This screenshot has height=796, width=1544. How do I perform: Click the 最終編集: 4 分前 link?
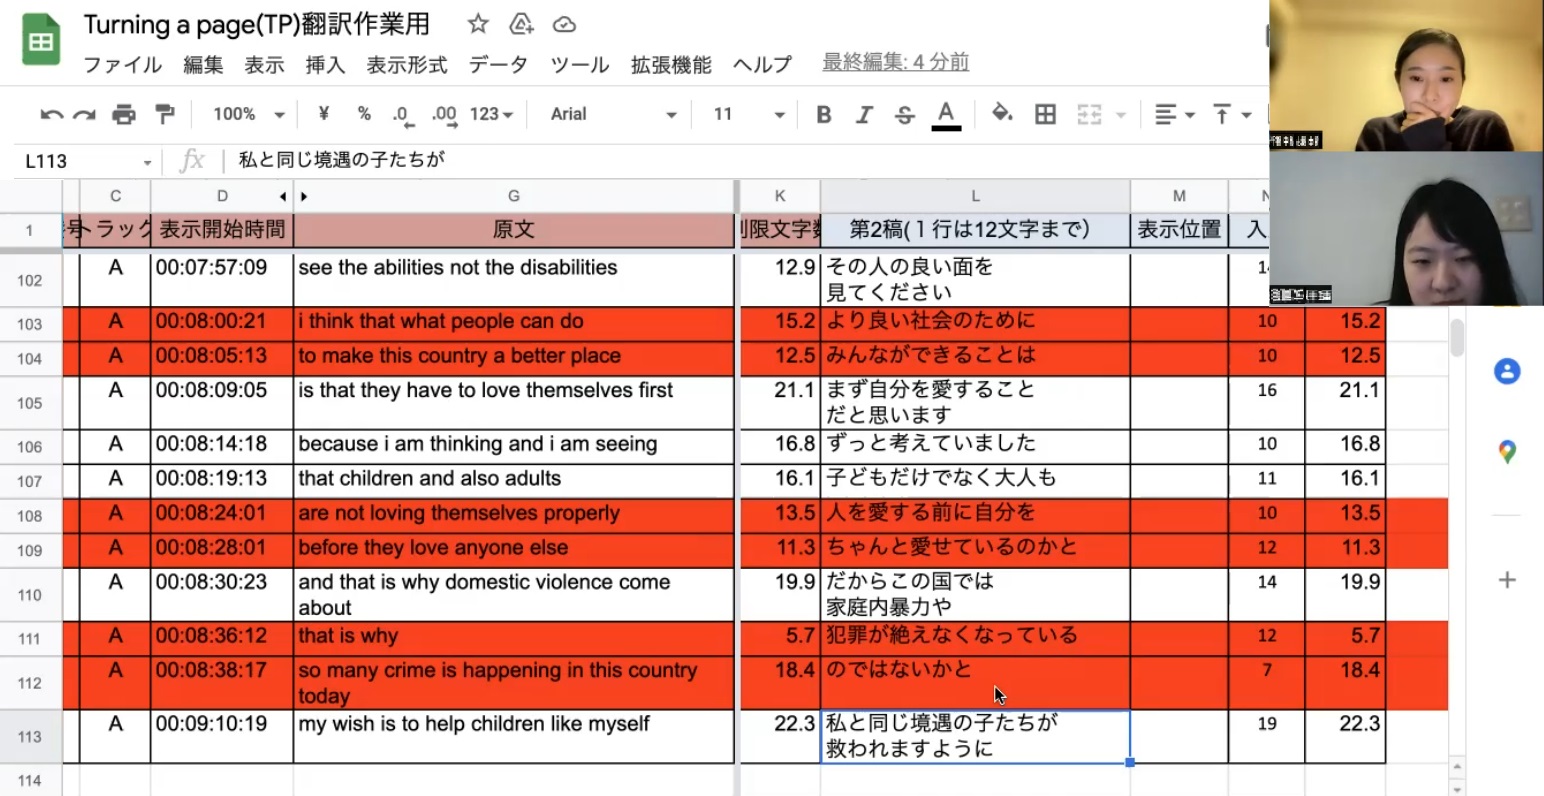tap(895, 62)
